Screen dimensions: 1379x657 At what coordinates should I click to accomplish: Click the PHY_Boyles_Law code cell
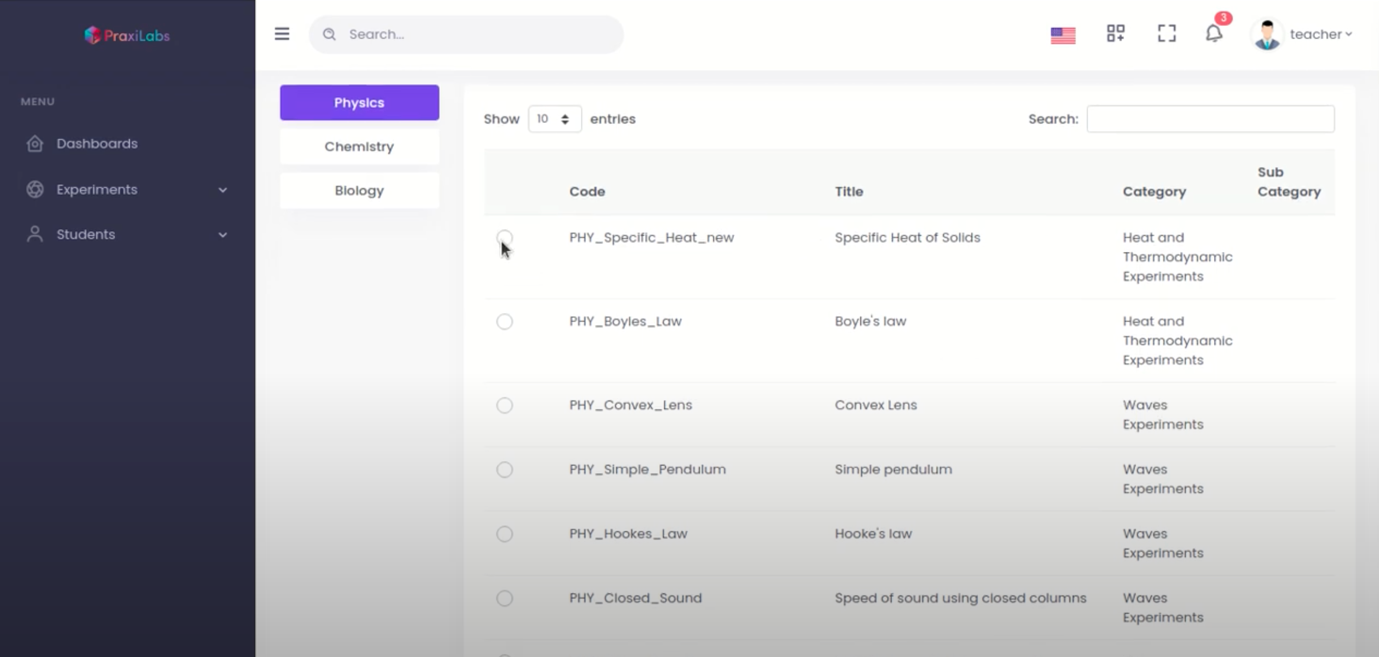point(625,322)
